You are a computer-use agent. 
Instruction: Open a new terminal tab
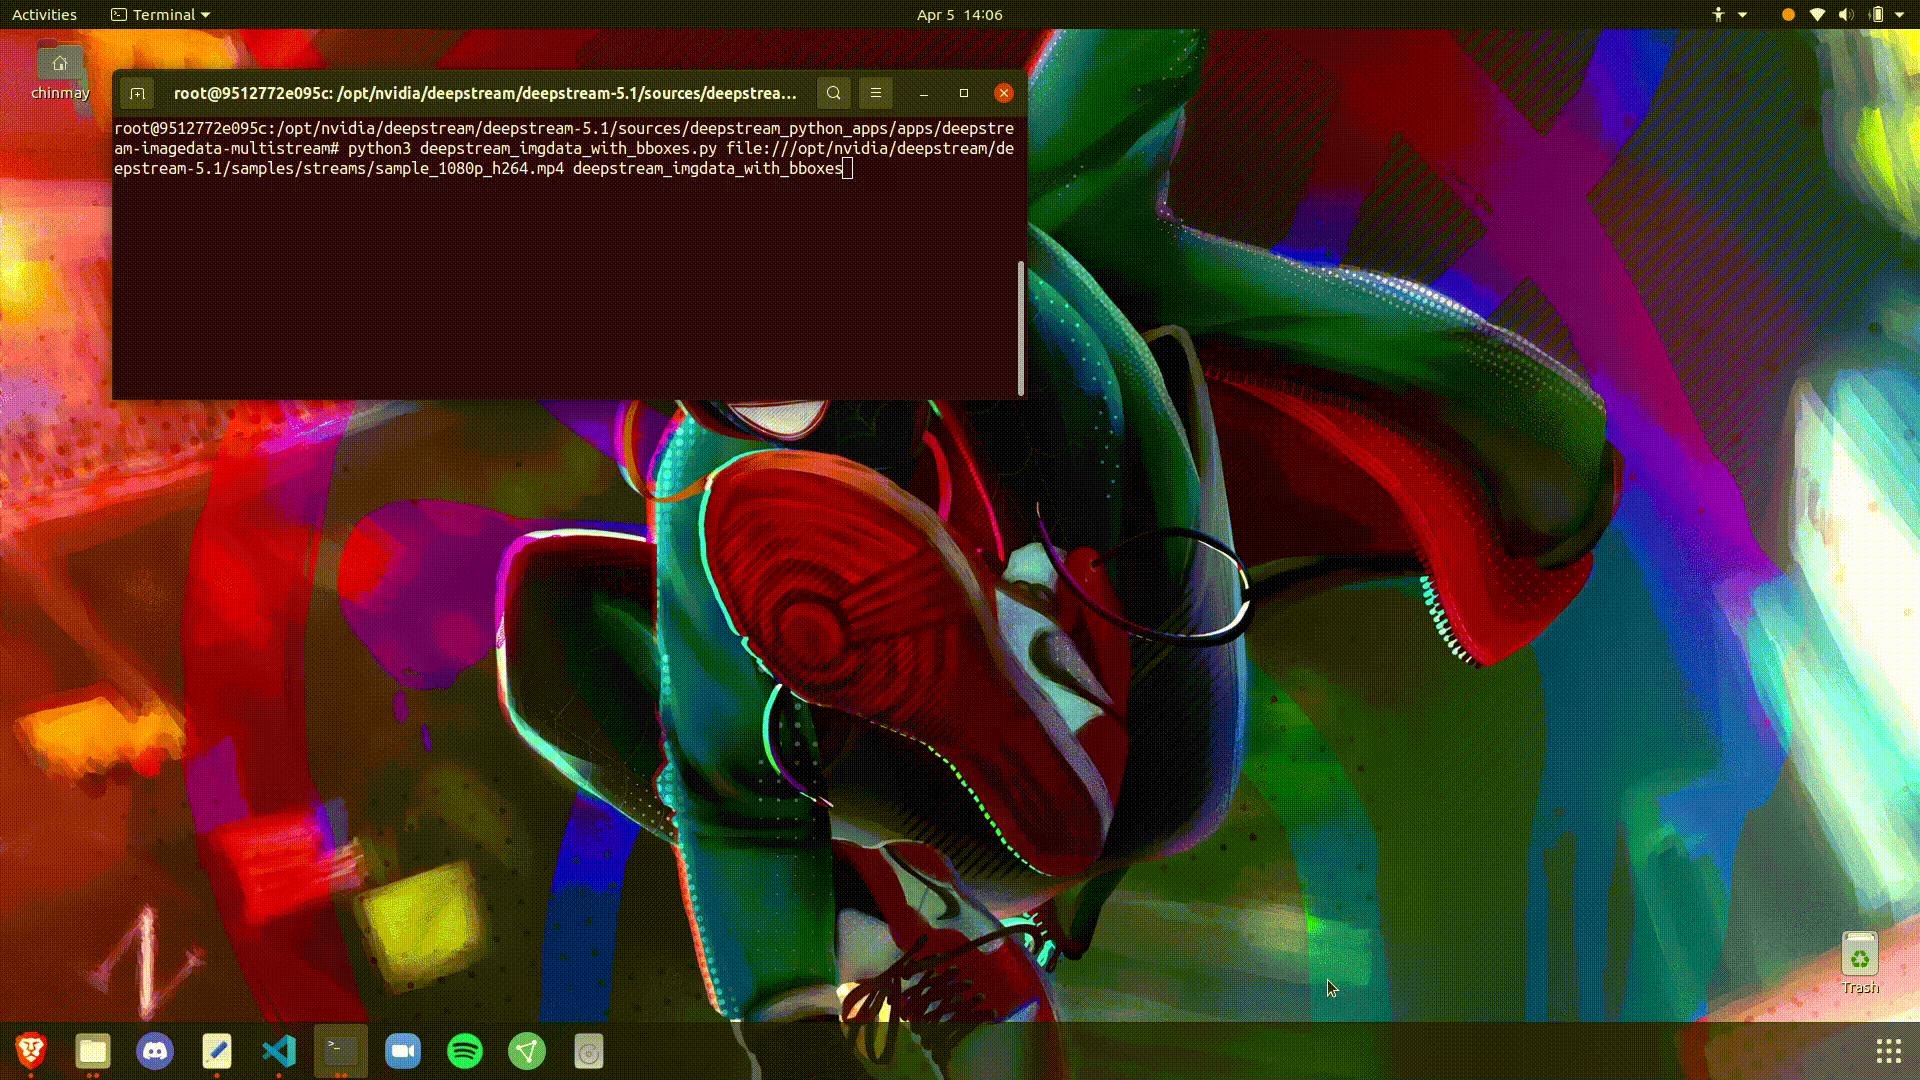pyautogui.click(x=137, y=93)
